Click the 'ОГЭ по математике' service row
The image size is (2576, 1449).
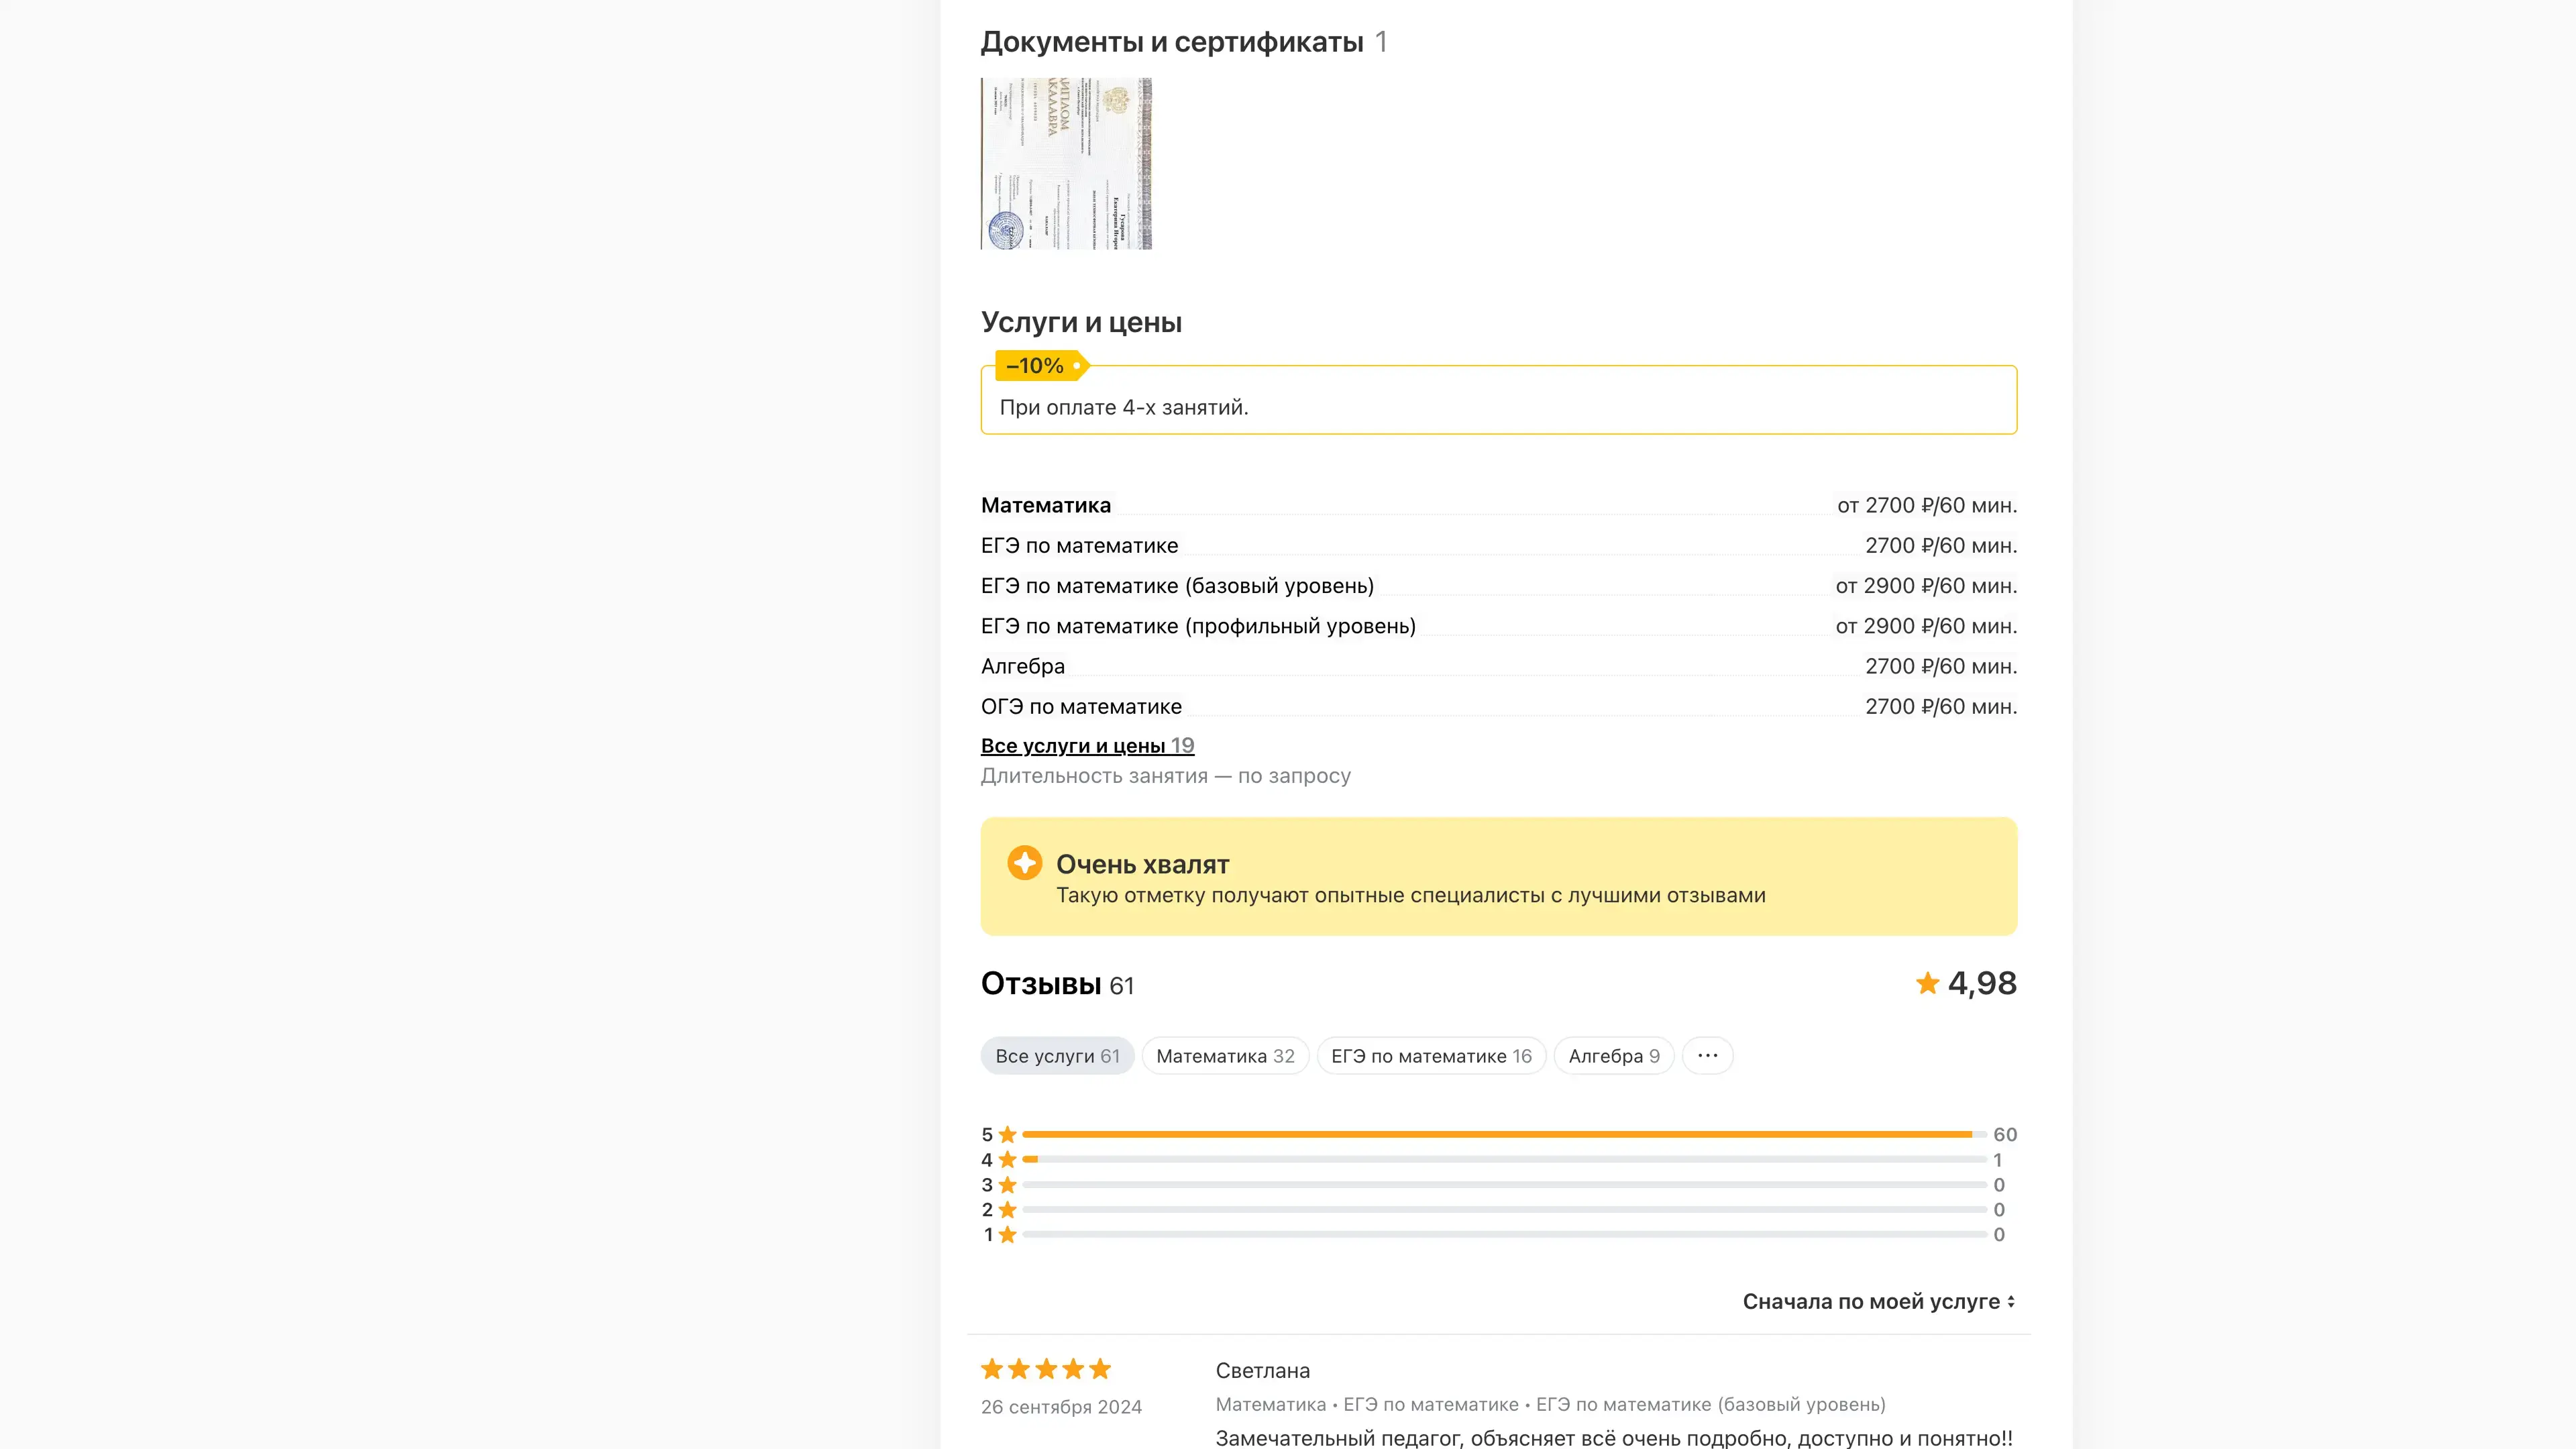[x=1081, y=707]
